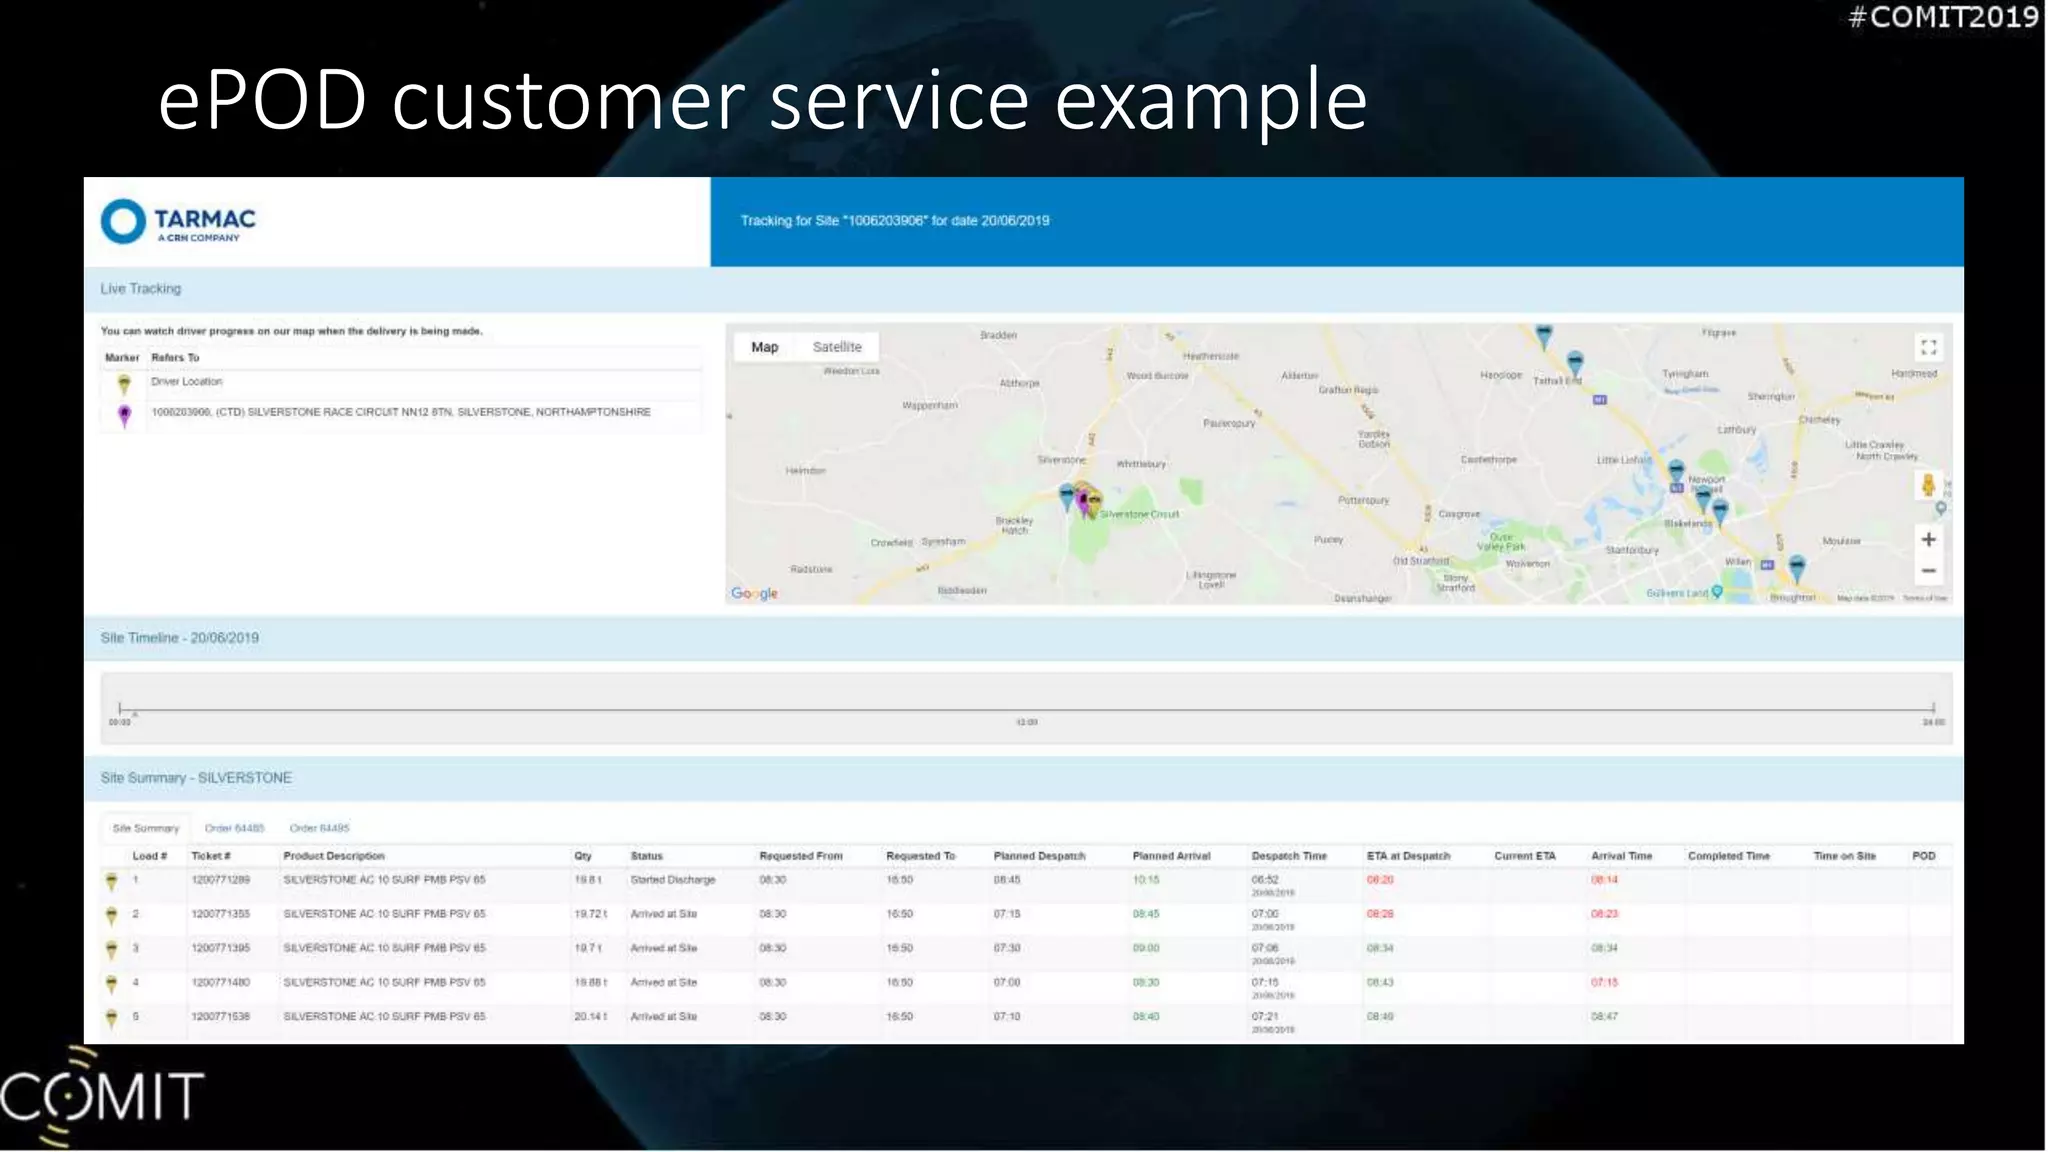The image size is (2048, 1152).
Task: Switch the map to Map view
Action: (764, 347)
